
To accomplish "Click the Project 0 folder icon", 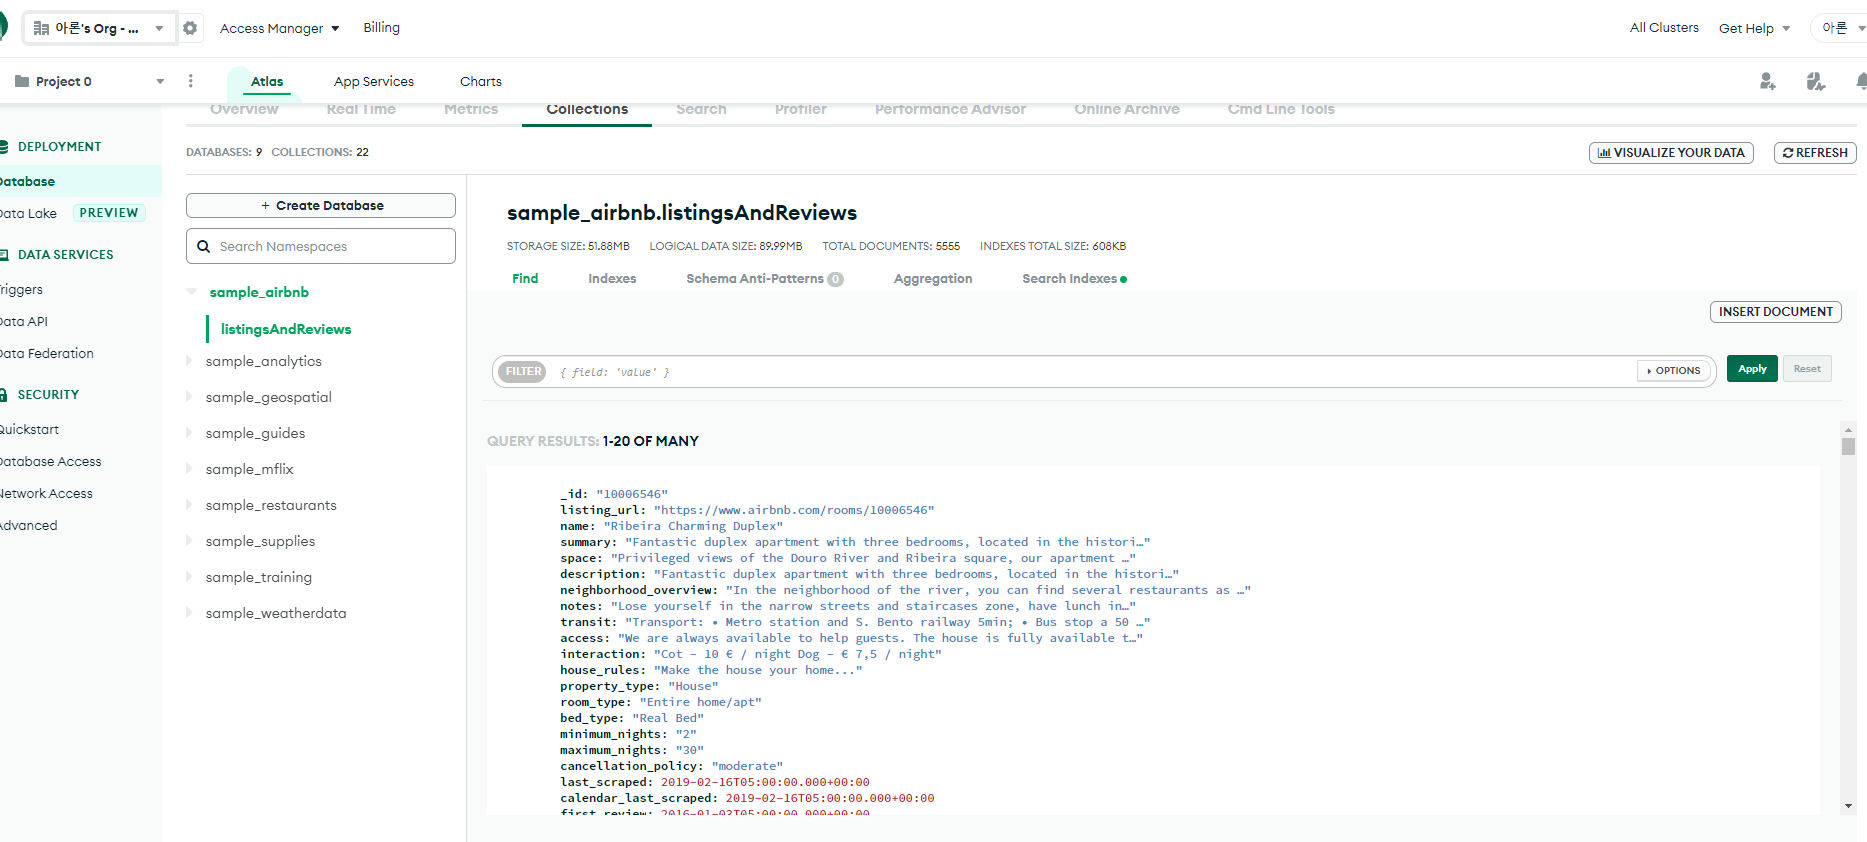I will [x=22, y=81].
